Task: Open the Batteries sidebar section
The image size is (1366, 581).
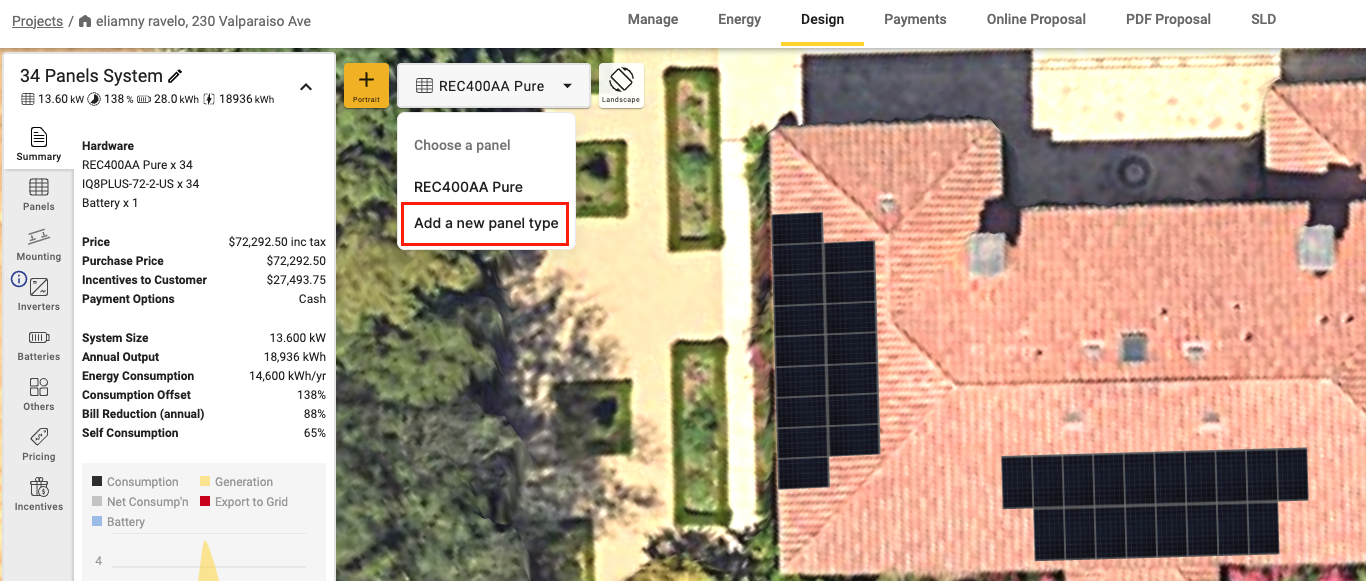Action: pyautogui.click(x=38, y=344)
